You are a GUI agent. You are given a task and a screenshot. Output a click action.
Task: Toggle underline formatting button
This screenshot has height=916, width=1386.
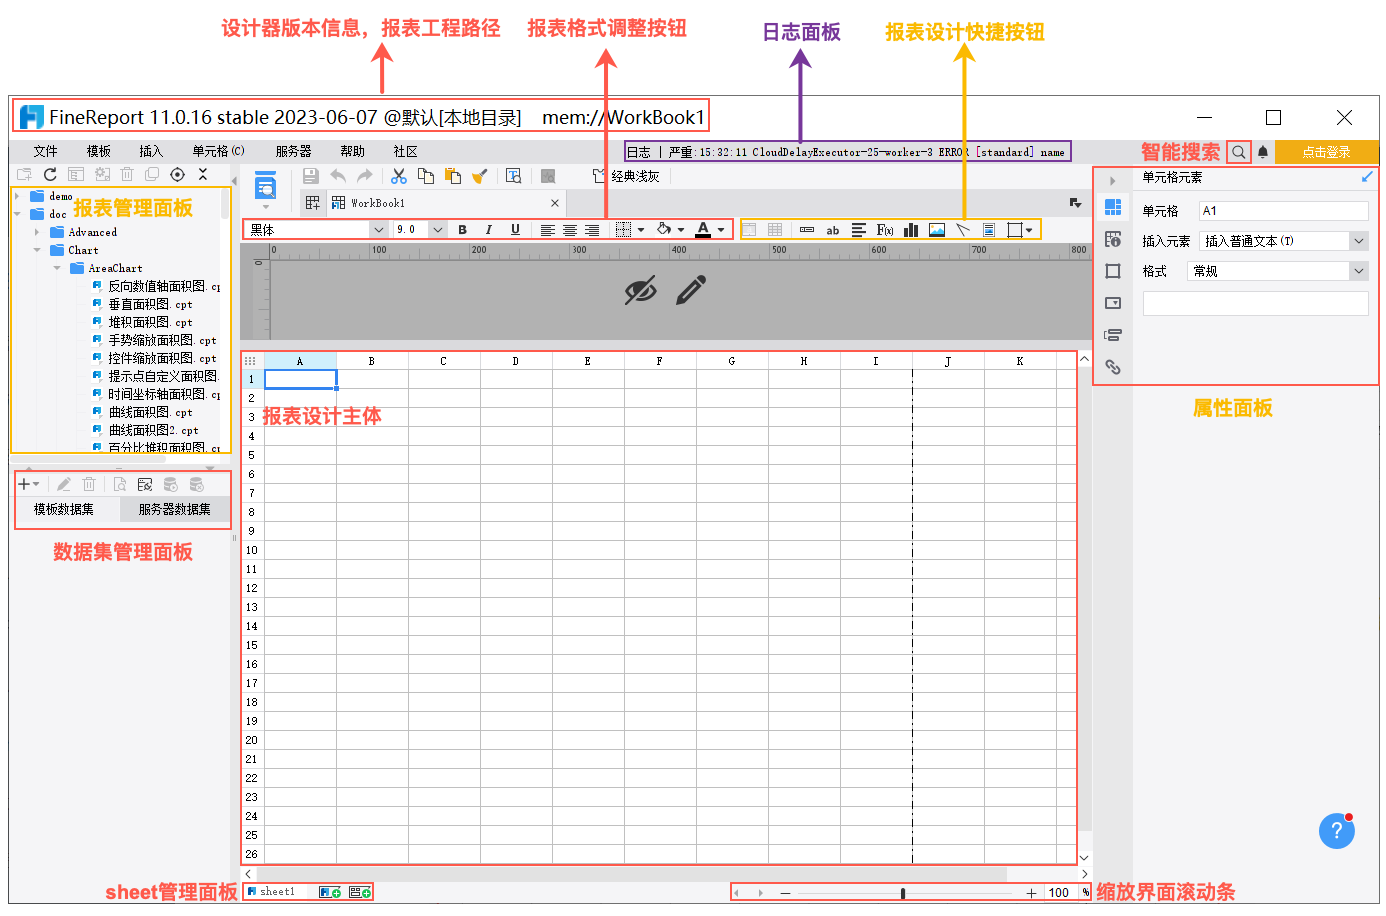[x=515, y=230]
